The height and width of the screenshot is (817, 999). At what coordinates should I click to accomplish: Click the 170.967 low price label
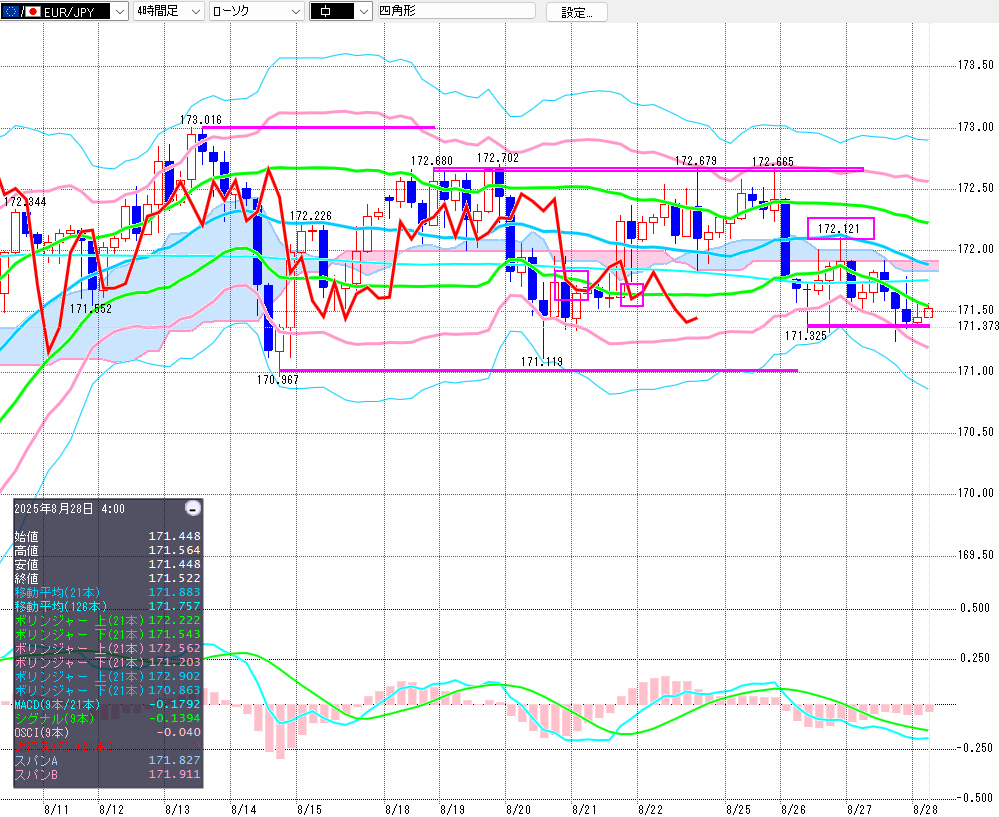click(278, 380)
